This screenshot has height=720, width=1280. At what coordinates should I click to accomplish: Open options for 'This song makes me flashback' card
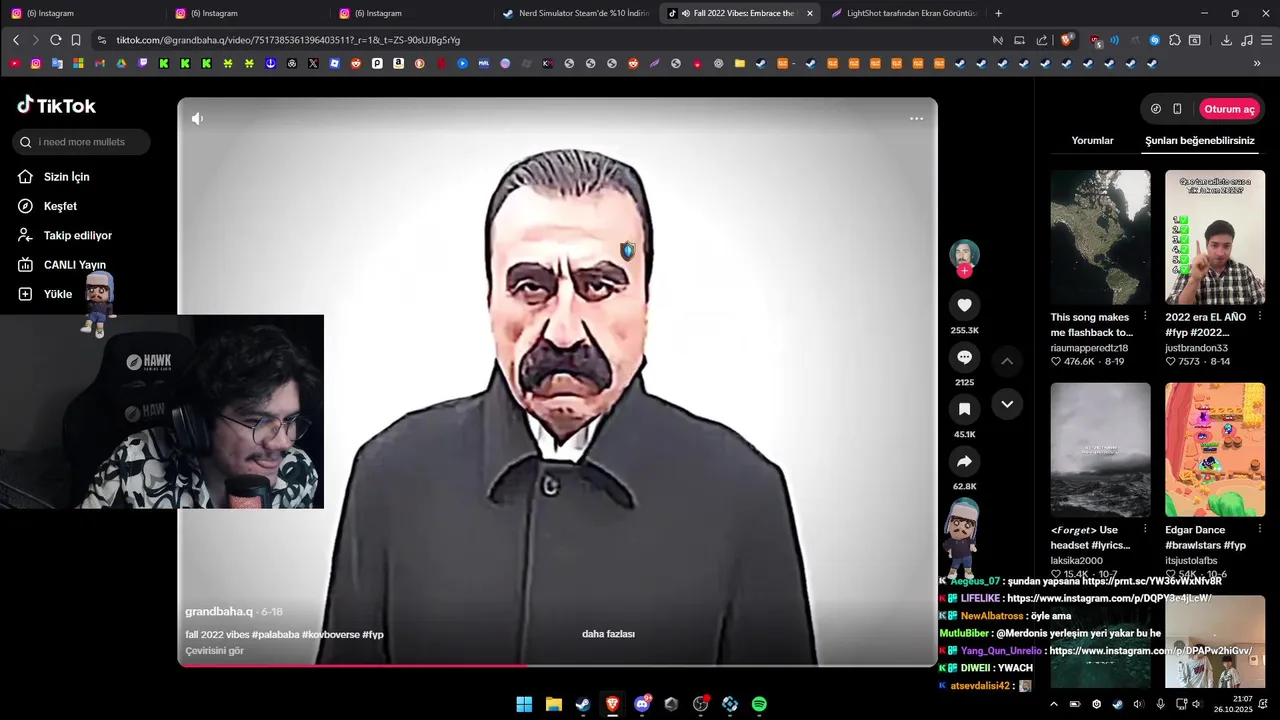[x=1145, y=316]
